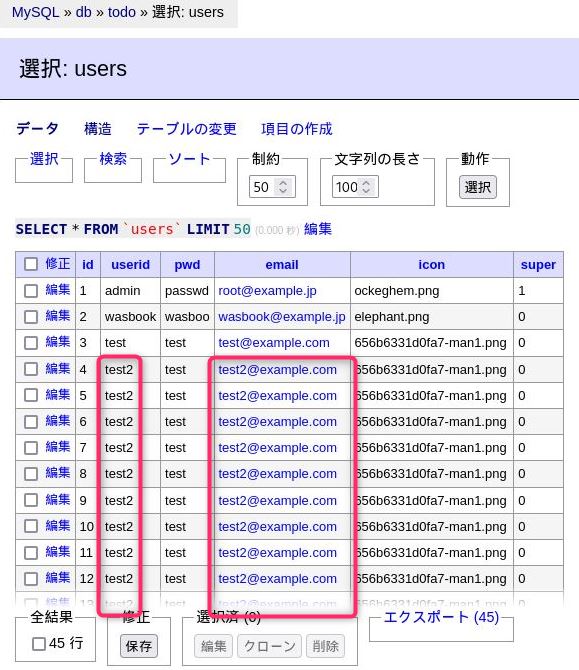Check the checkbox for row id 7

pyautogui.click(x=31, y=448)
